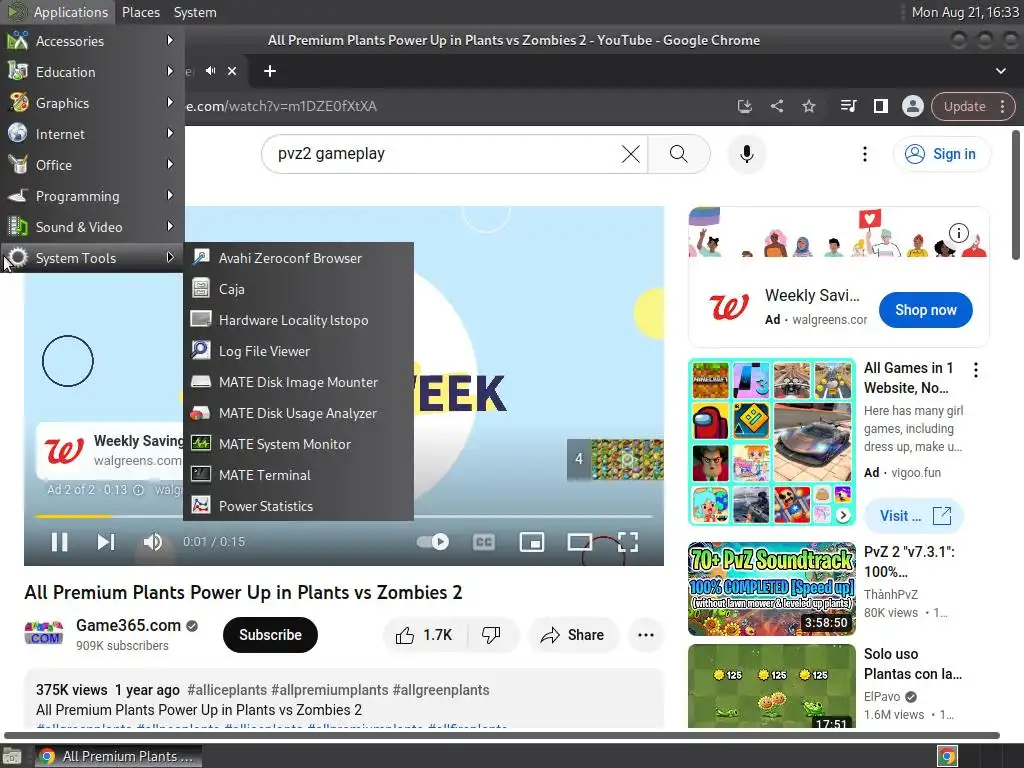The width and height of the screenshot is (1024, 768).
Task: Open YouTube settings three-dot menu
Action: (x=865, y=154)
